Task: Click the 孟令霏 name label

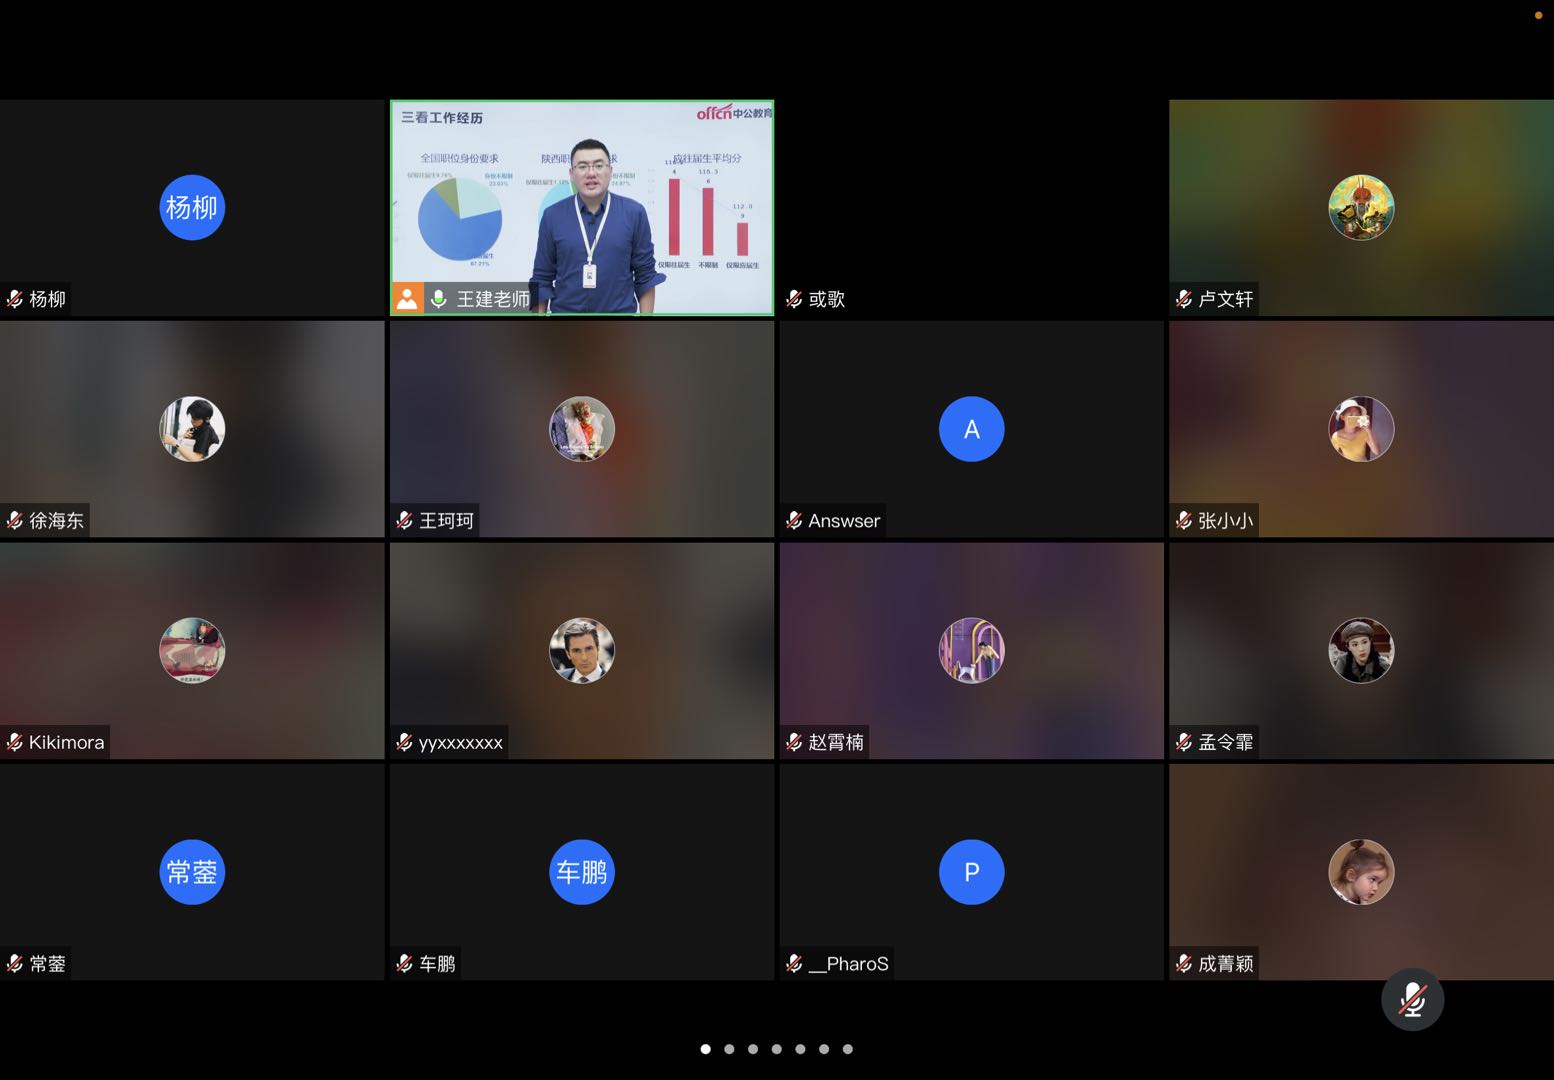Action: tap(1225, 742)
